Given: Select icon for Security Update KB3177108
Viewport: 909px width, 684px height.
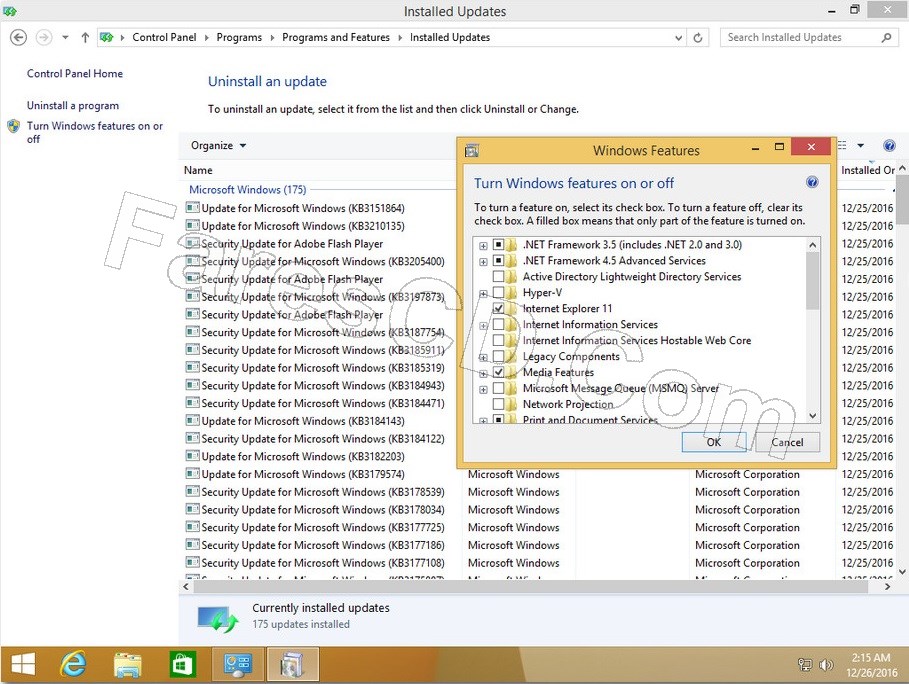Looking at the screenshot, I should click(192, 562).
